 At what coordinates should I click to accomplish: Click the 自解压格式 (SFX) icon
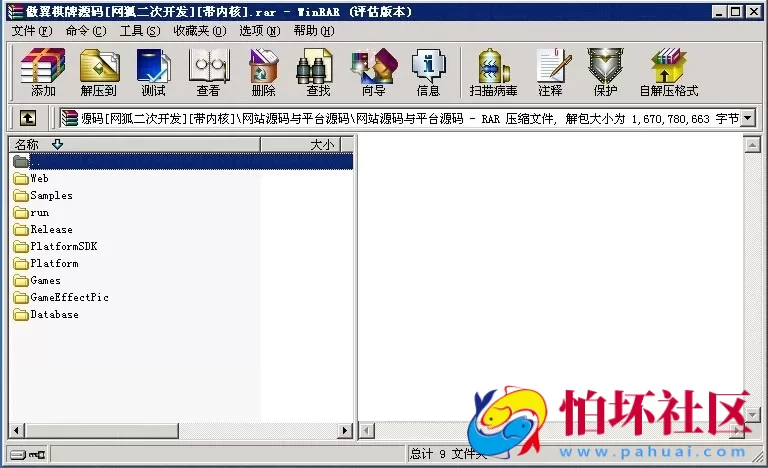point(668,71)
